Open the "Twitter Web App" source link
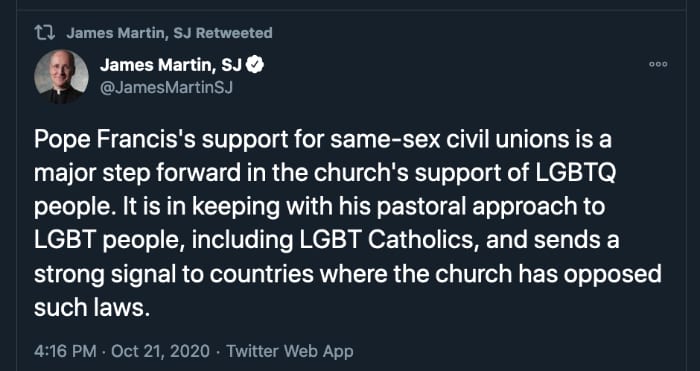Screen dimensions: 700x371 click(290, 351)
